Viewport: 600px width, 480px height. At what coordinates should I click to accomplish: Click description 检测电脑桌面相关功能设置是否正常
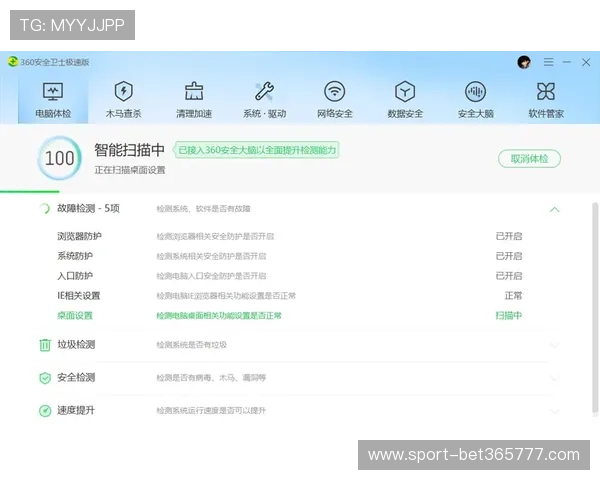219,316
